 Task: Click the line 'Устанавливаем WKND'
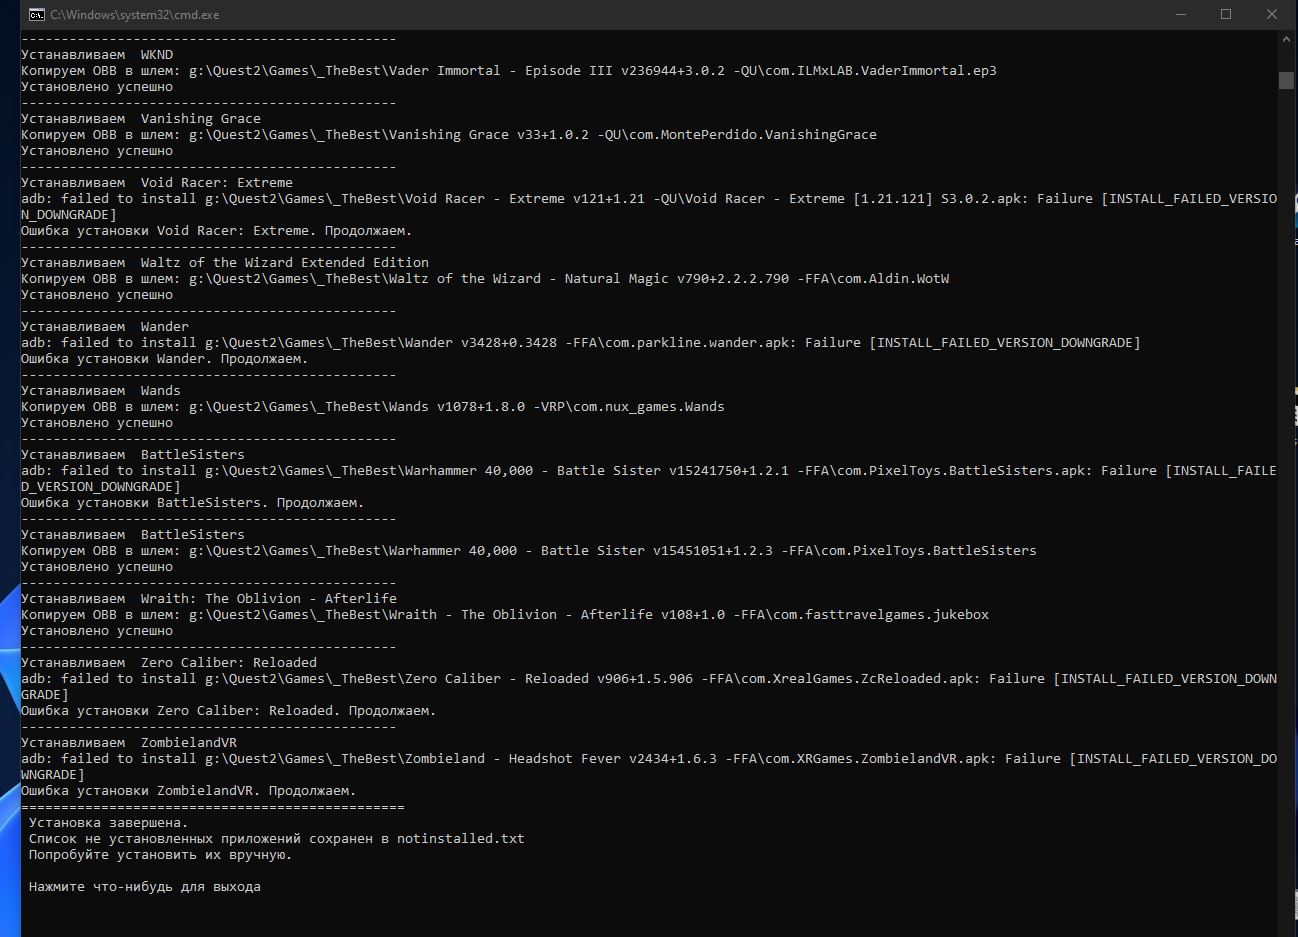(x=97, y=55)
